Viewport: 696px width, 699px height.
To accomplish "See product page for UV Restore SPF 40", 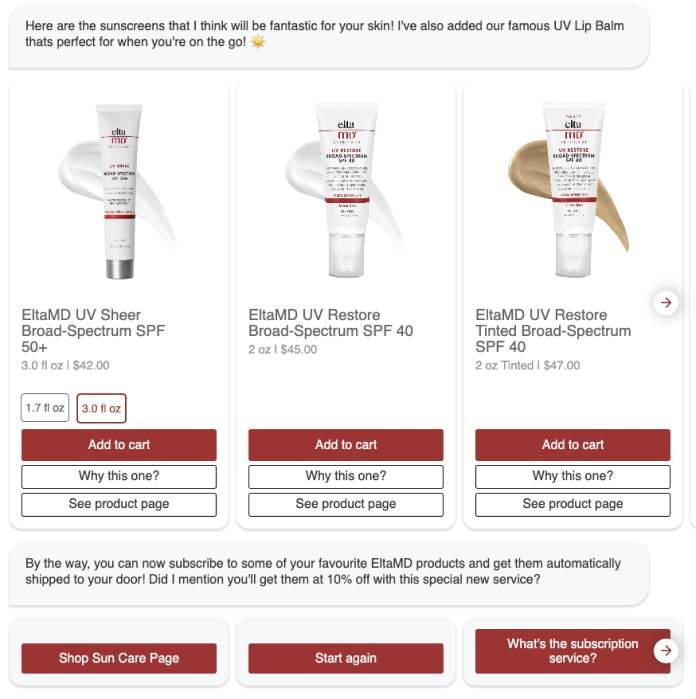I will (346, 504).
